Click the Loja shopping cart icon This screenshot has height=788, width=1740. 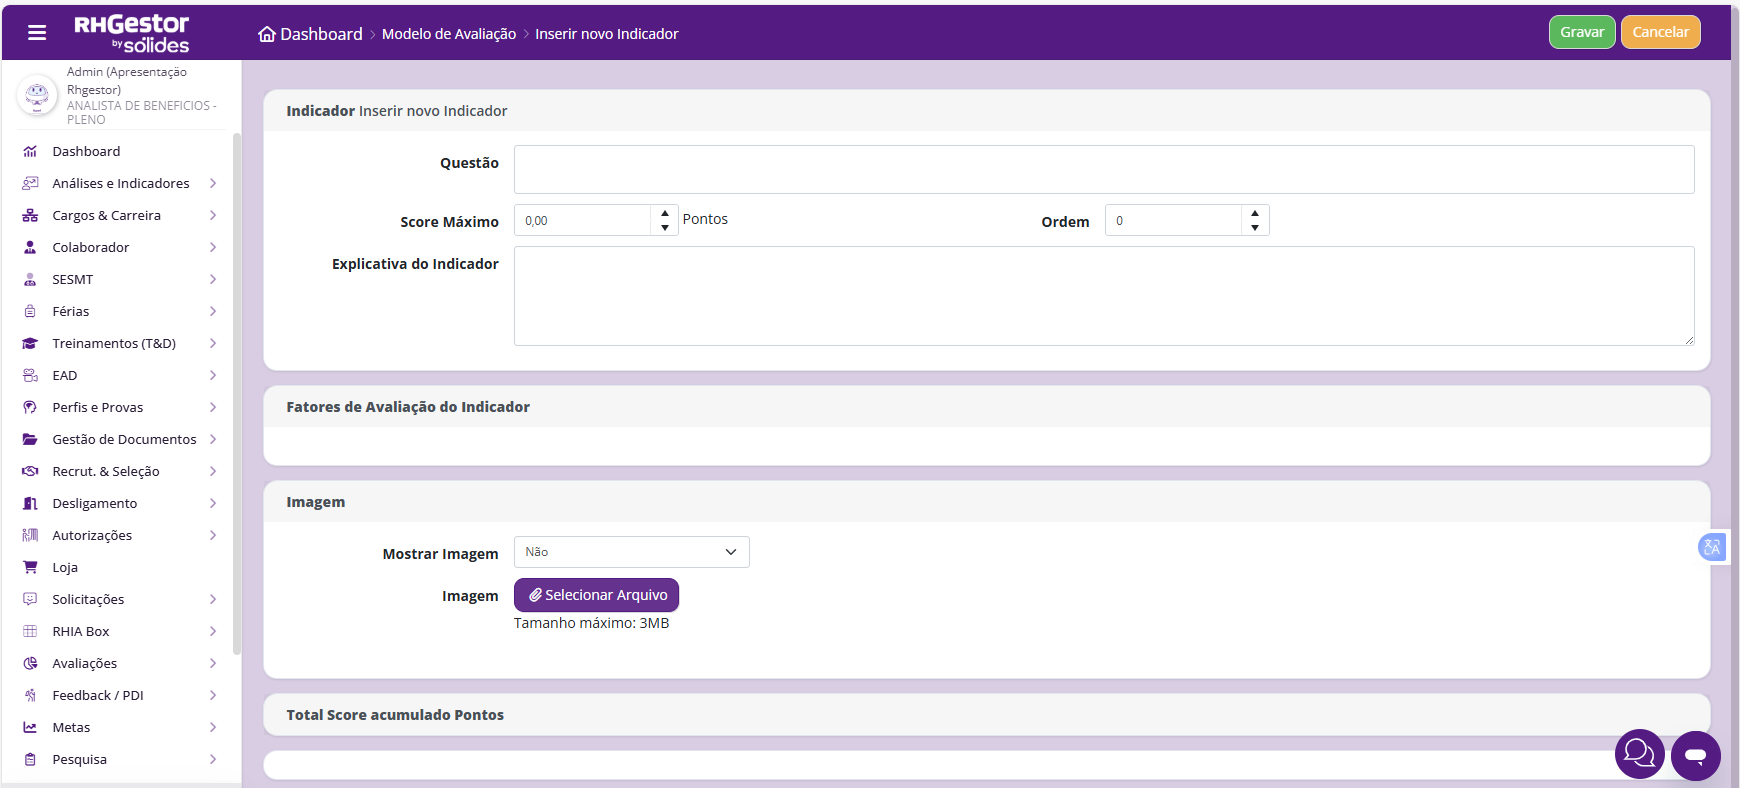pyautogui.click(x=30, y=567)
